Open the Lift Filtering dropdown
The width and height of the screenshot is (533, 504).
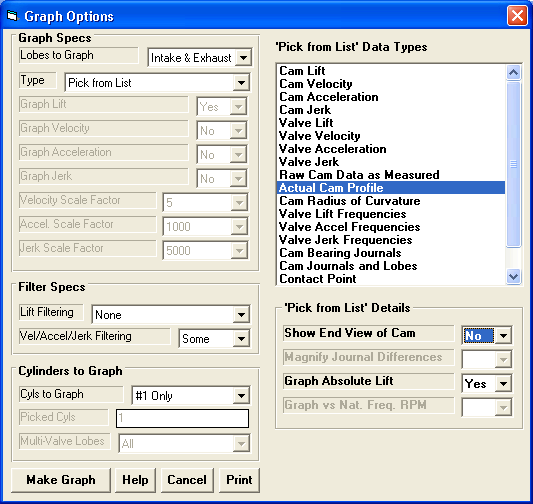click(241, 315)
